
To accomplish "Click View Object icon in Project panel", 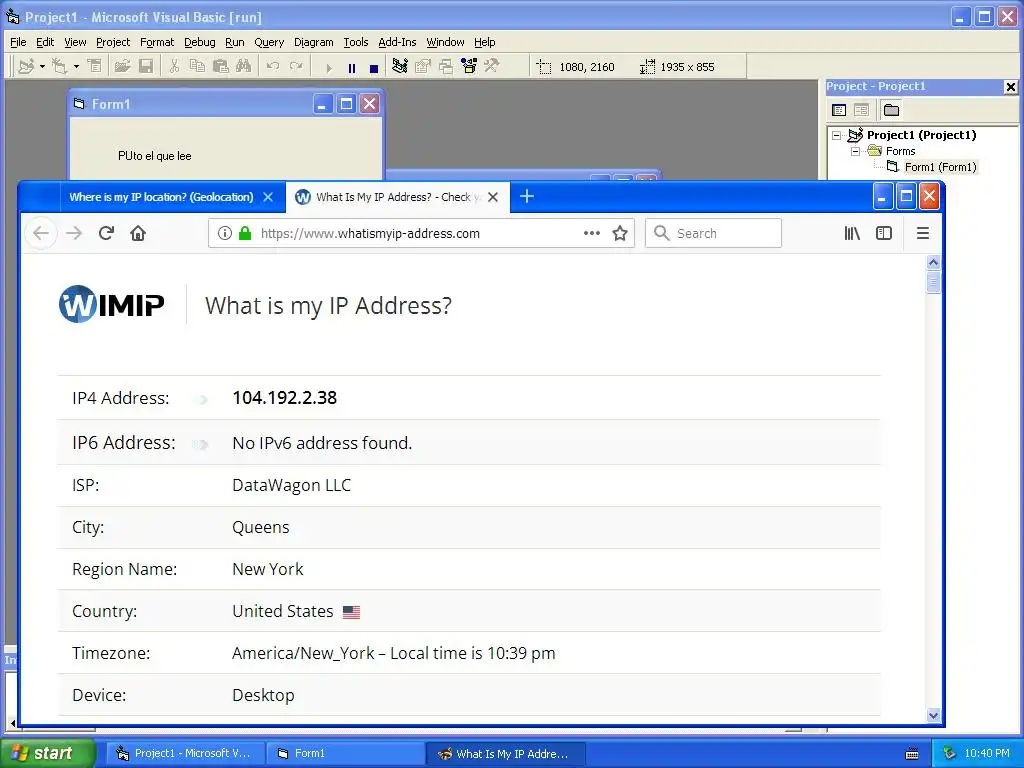I will tap(861, 110).
